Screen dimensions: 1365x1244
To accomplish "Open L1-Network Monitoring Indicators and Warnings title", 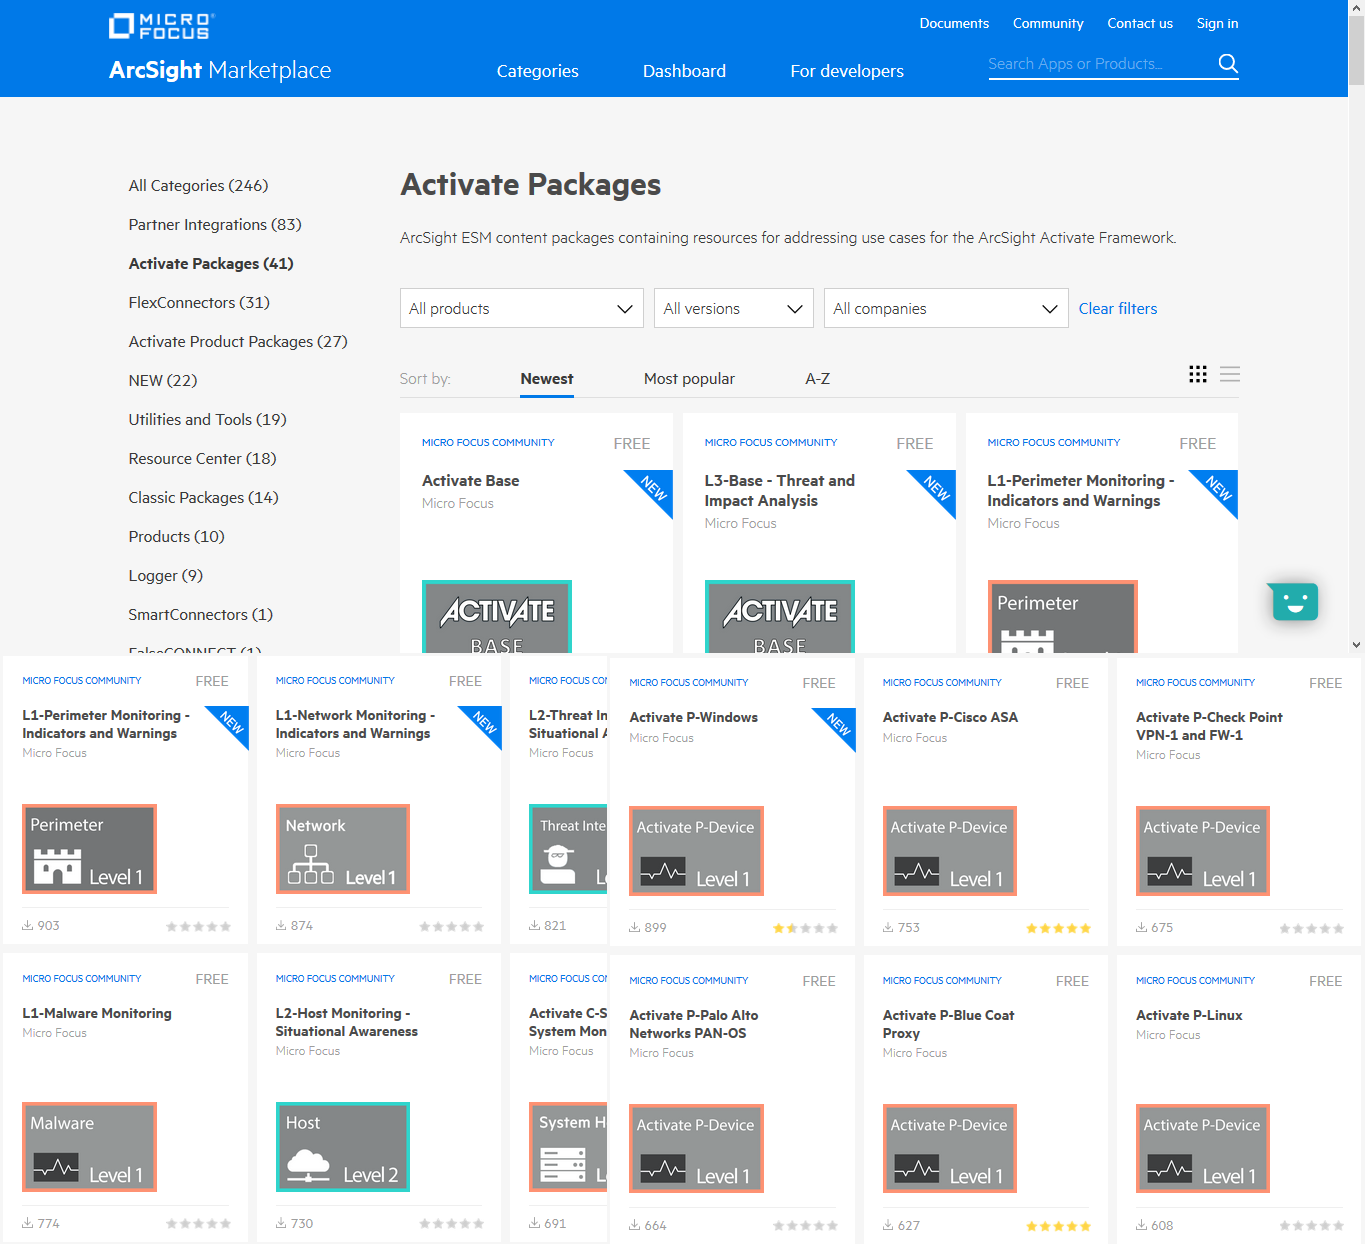I will click(x=355, y=724).
